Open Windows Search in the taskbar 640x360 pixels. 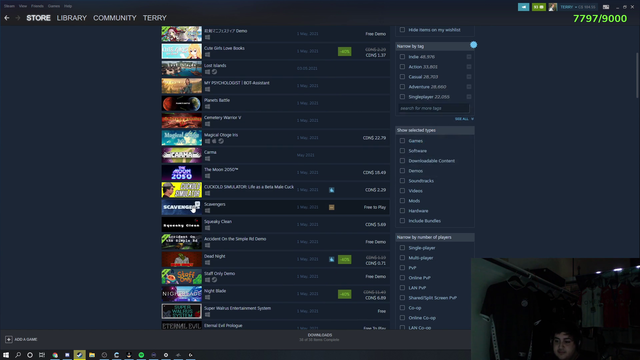(18, 355)
